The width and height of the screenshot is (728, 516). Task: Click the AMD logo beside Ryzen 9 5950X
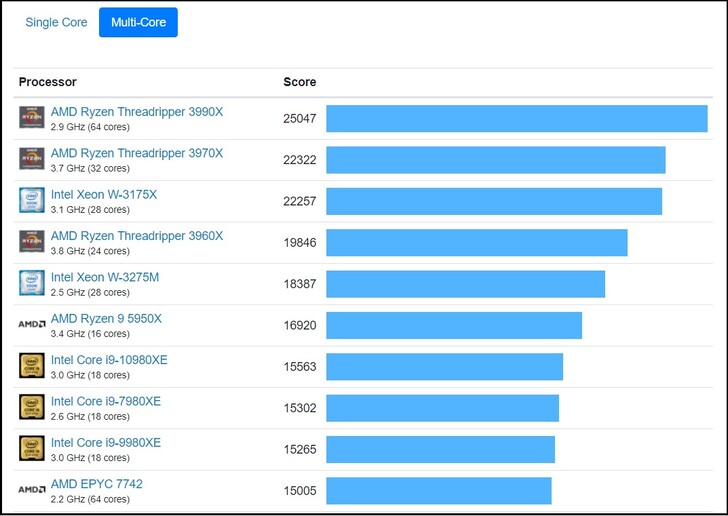[x=32, y=324]
